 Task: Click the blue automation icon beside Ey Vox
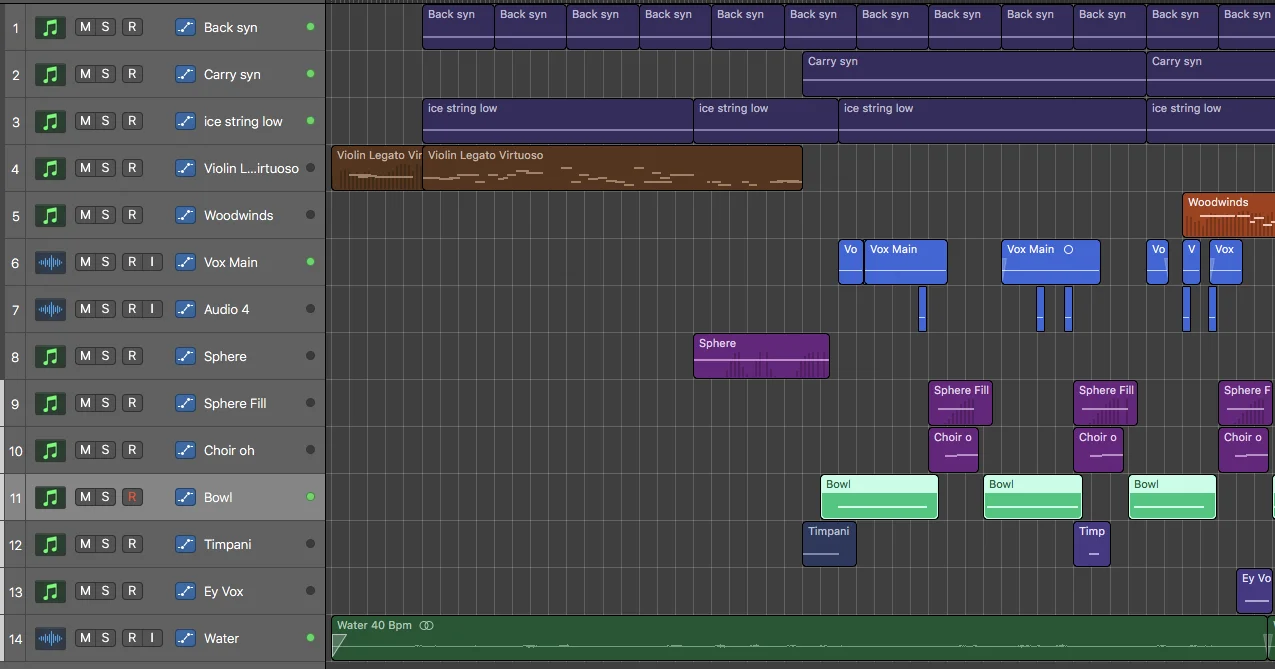[185, 591]
